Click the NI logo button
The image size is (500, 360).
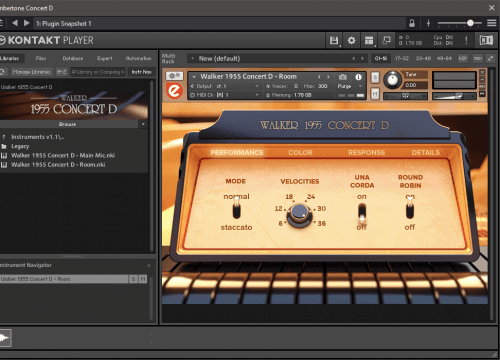(486, 40)
